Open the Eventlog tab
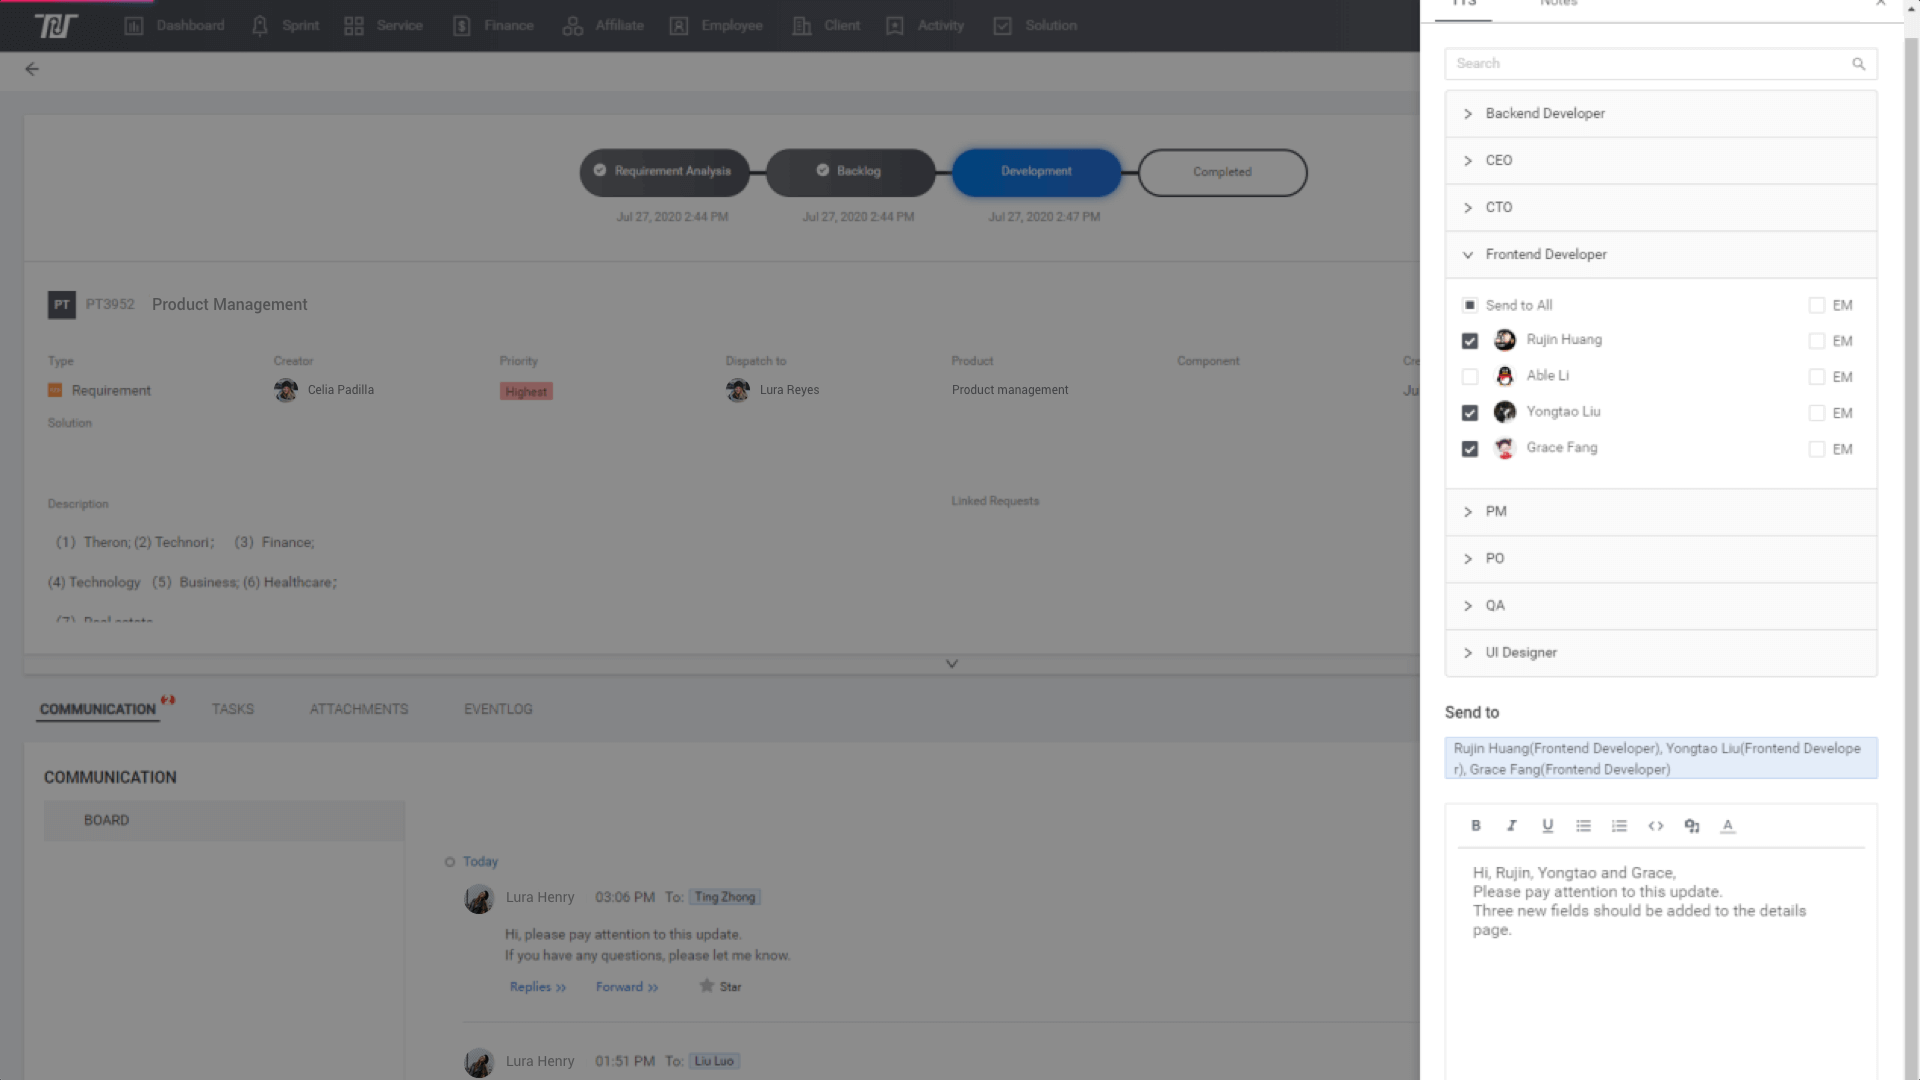The height and width of the screenshot is (1080, 1920). pyautogui.click(x=498, y=709)
